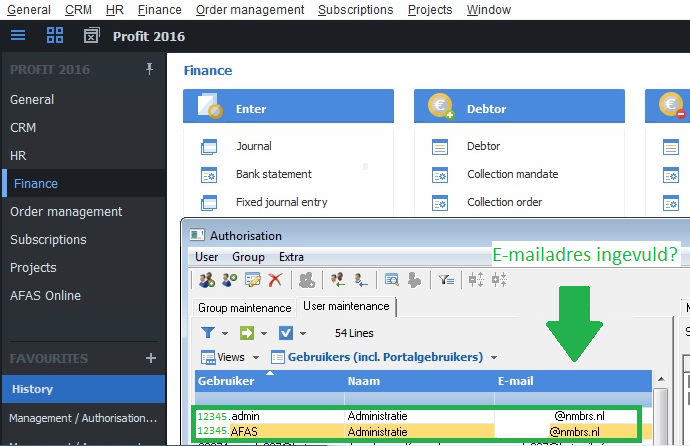The height and width of the screenshot is (446, 690).
Task: Open the CRM menu in the menu bar
Action: [78, 10]
